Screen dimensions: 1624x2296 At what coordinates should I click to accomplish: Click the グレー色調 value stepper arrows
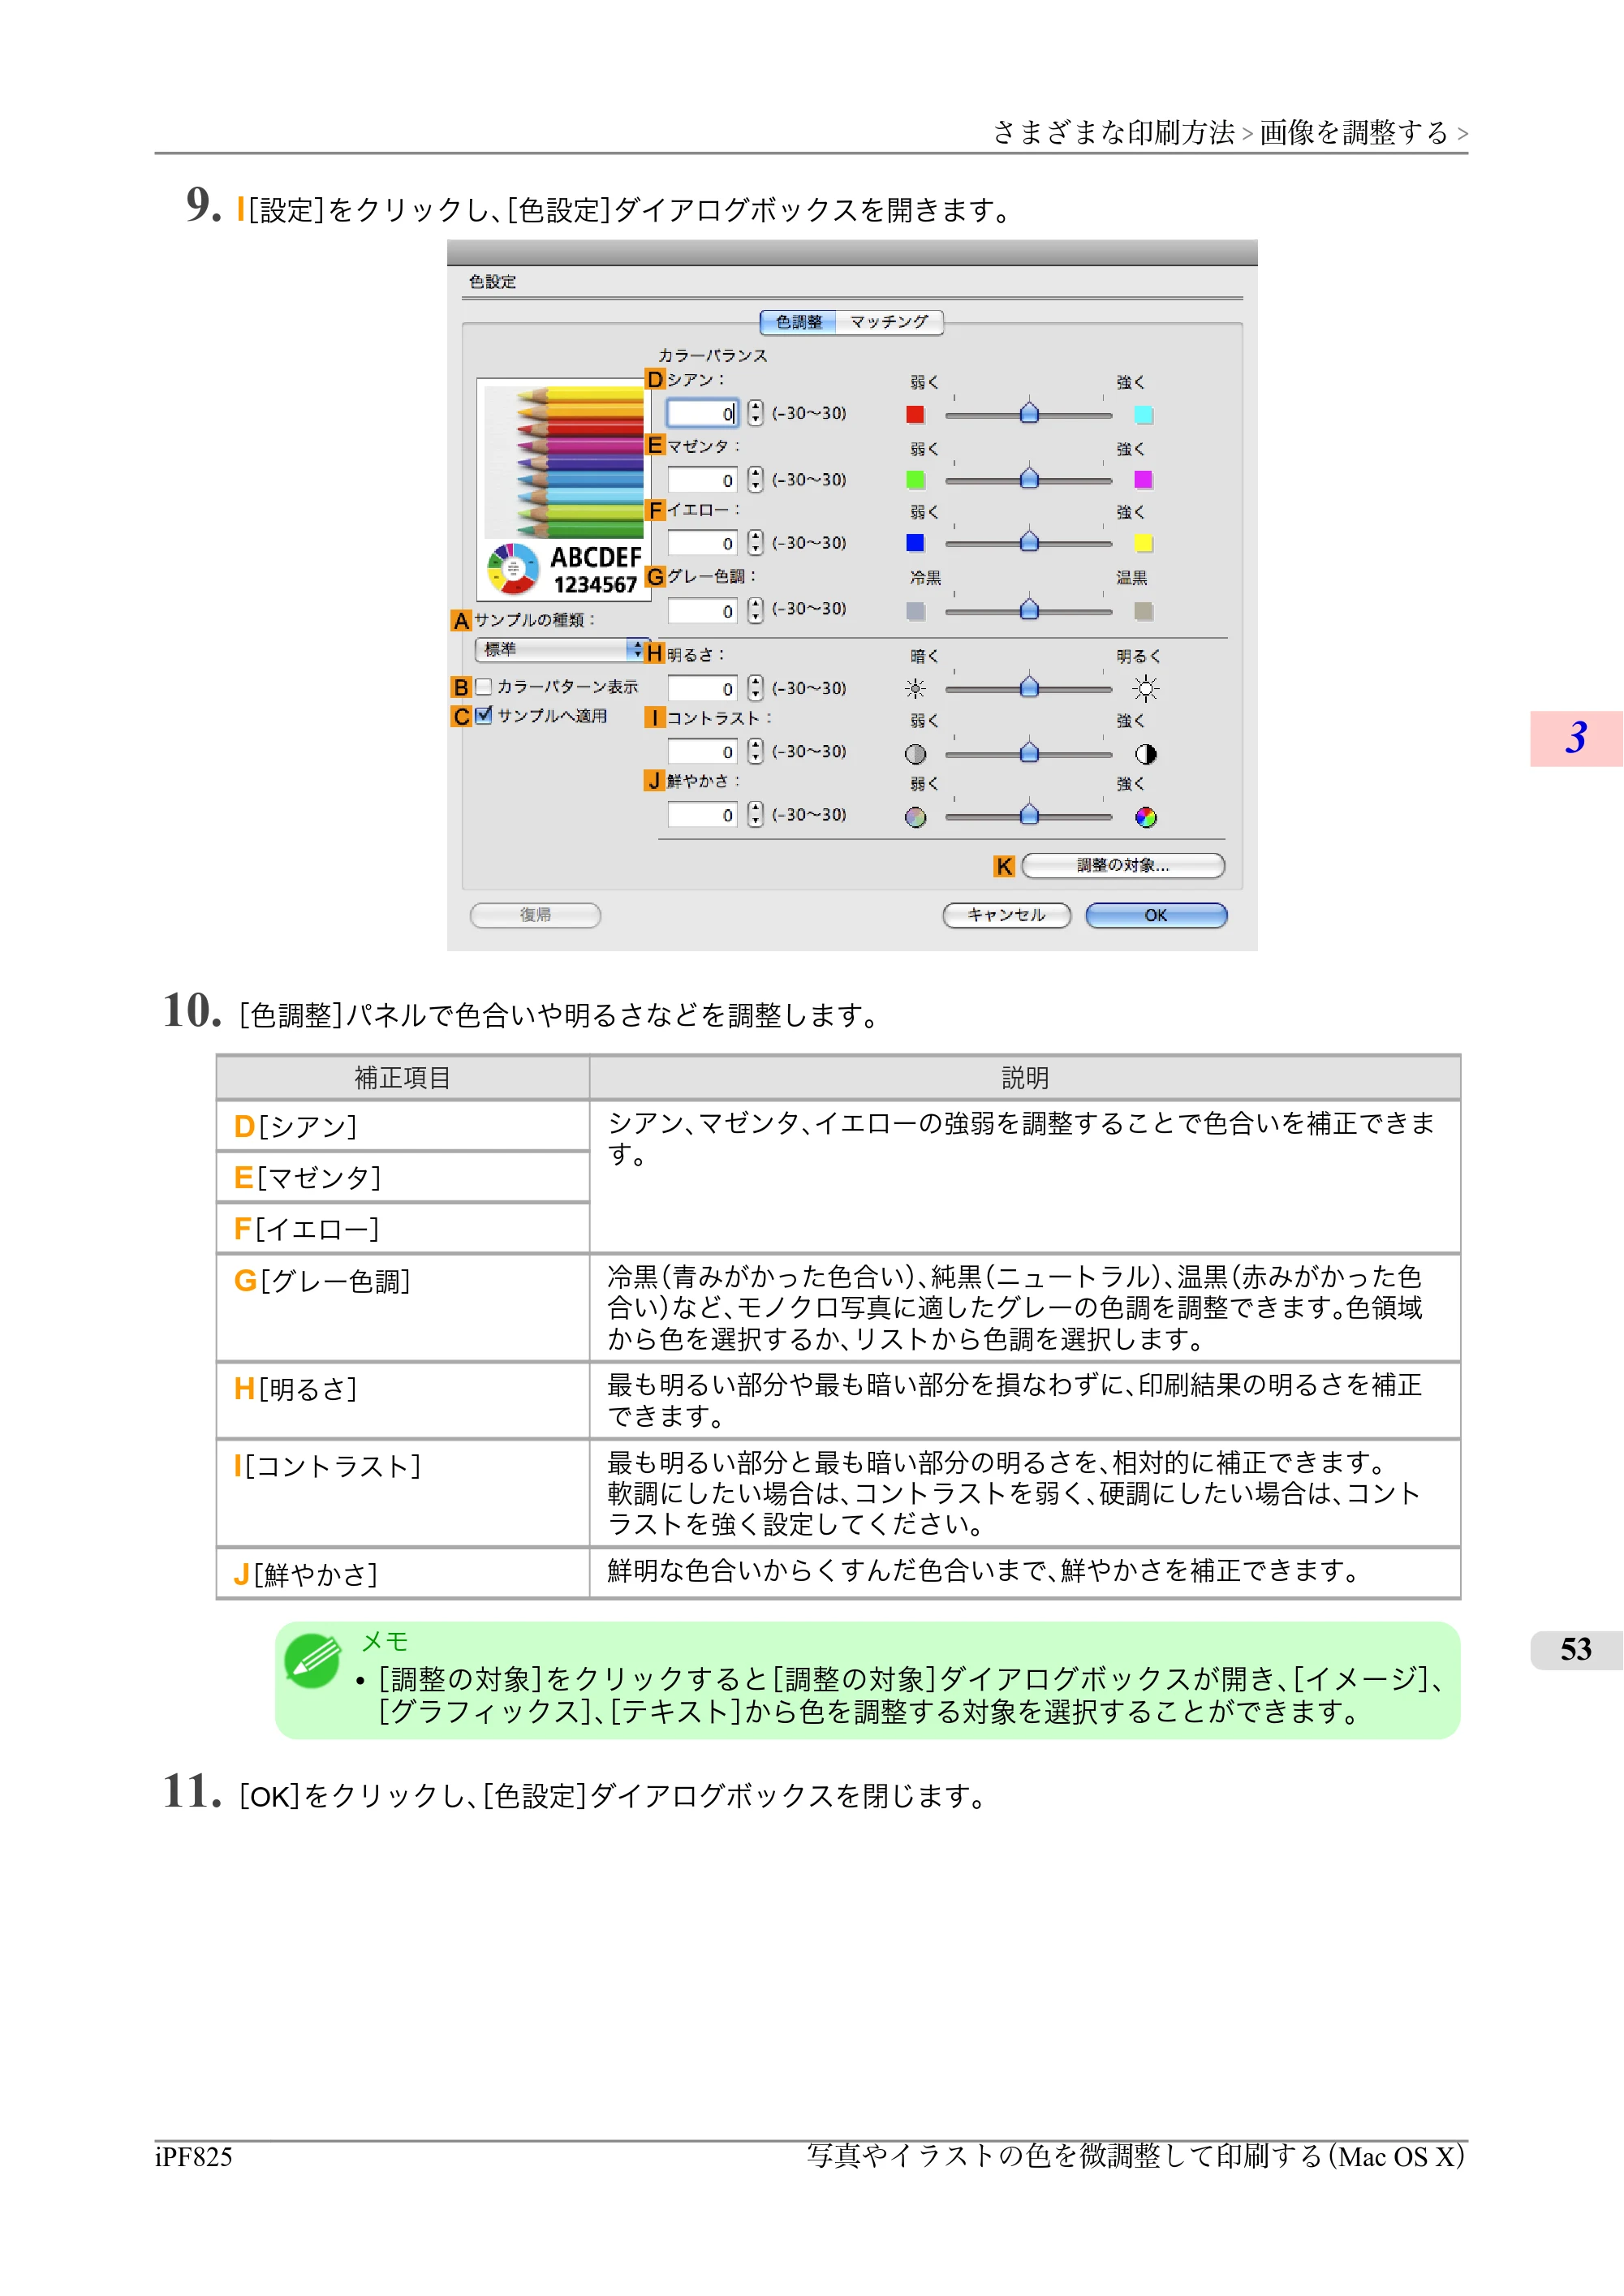point(755,610)
